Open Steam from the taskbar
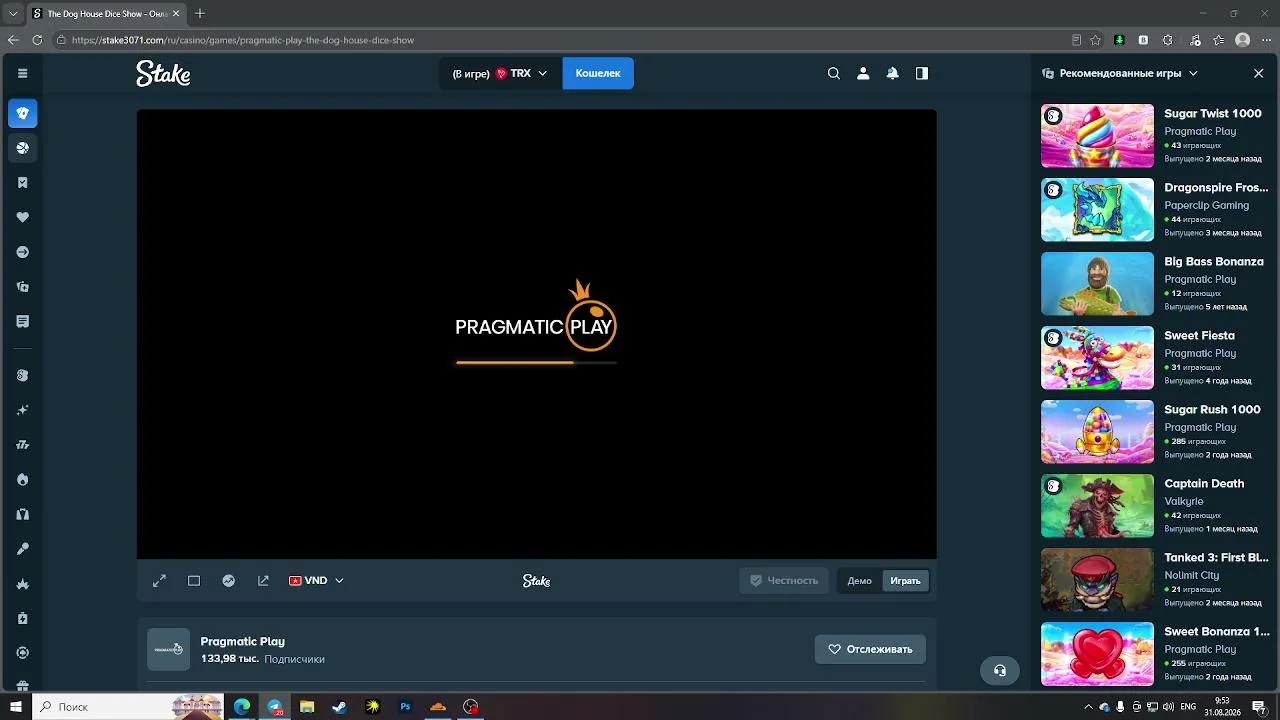Image resolution: width=1280 pixels, height=720 pixels. point(339,707)
